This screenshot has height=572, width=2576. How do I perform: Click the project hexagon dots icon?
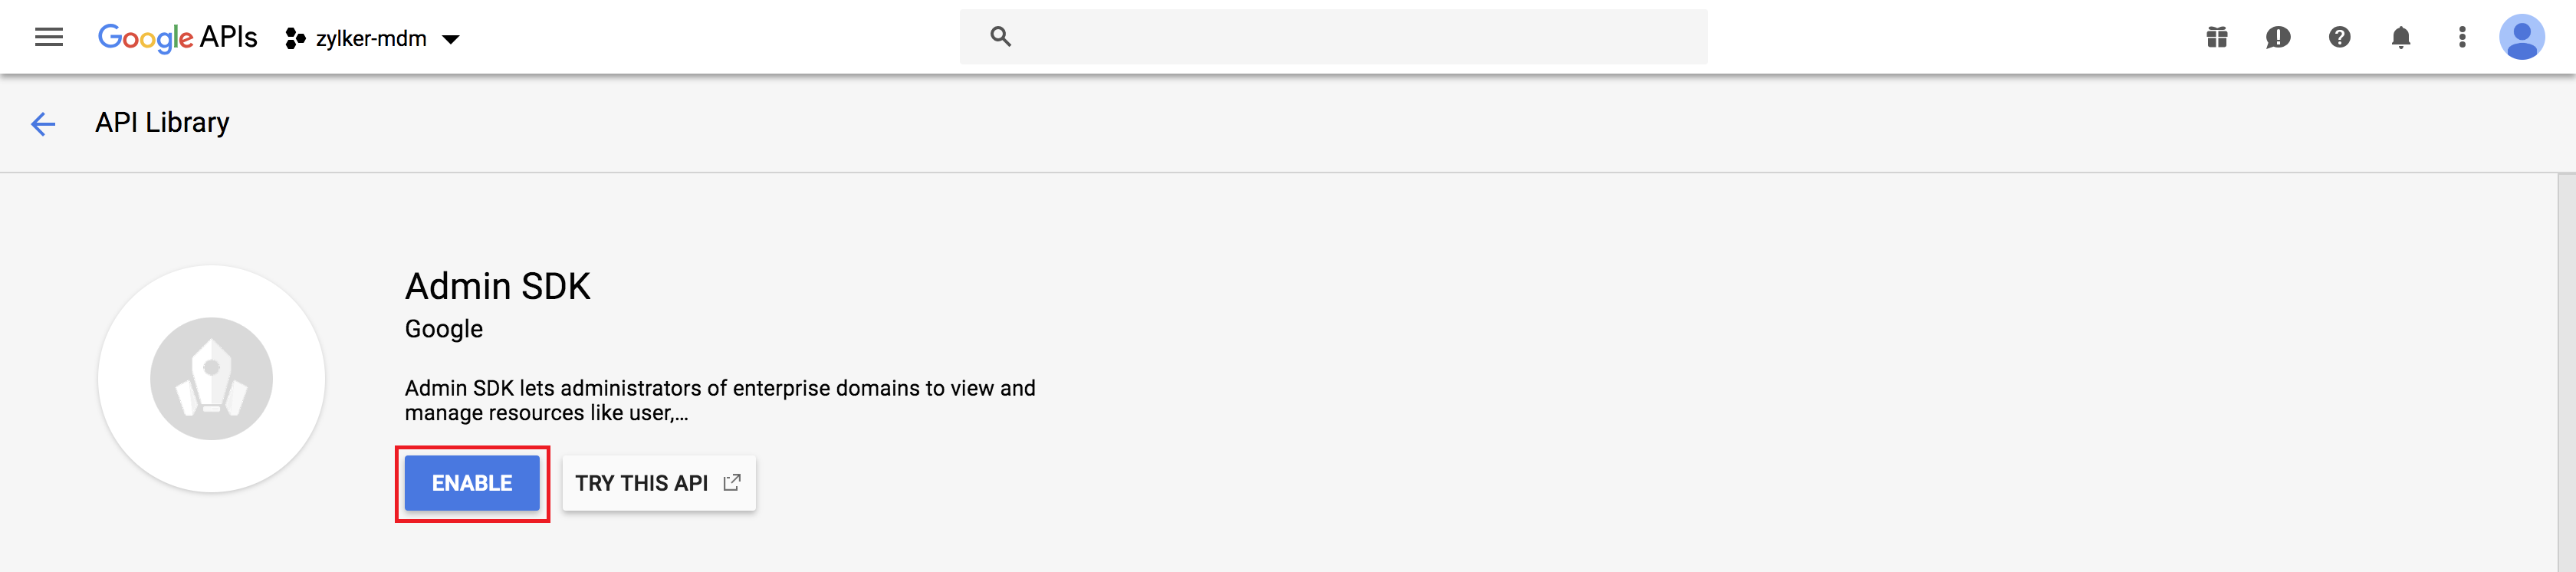tap(295, 39)
